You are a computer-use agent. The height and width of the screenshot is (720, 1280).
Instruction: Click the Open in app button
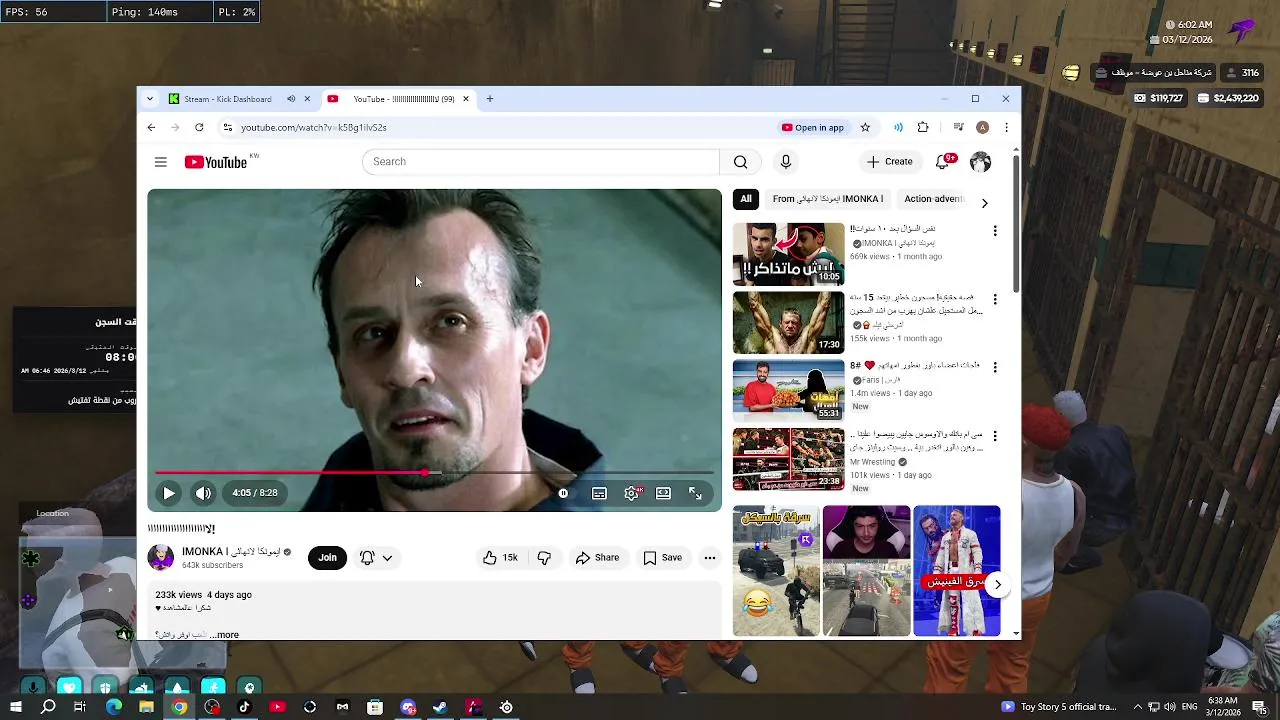813,128
